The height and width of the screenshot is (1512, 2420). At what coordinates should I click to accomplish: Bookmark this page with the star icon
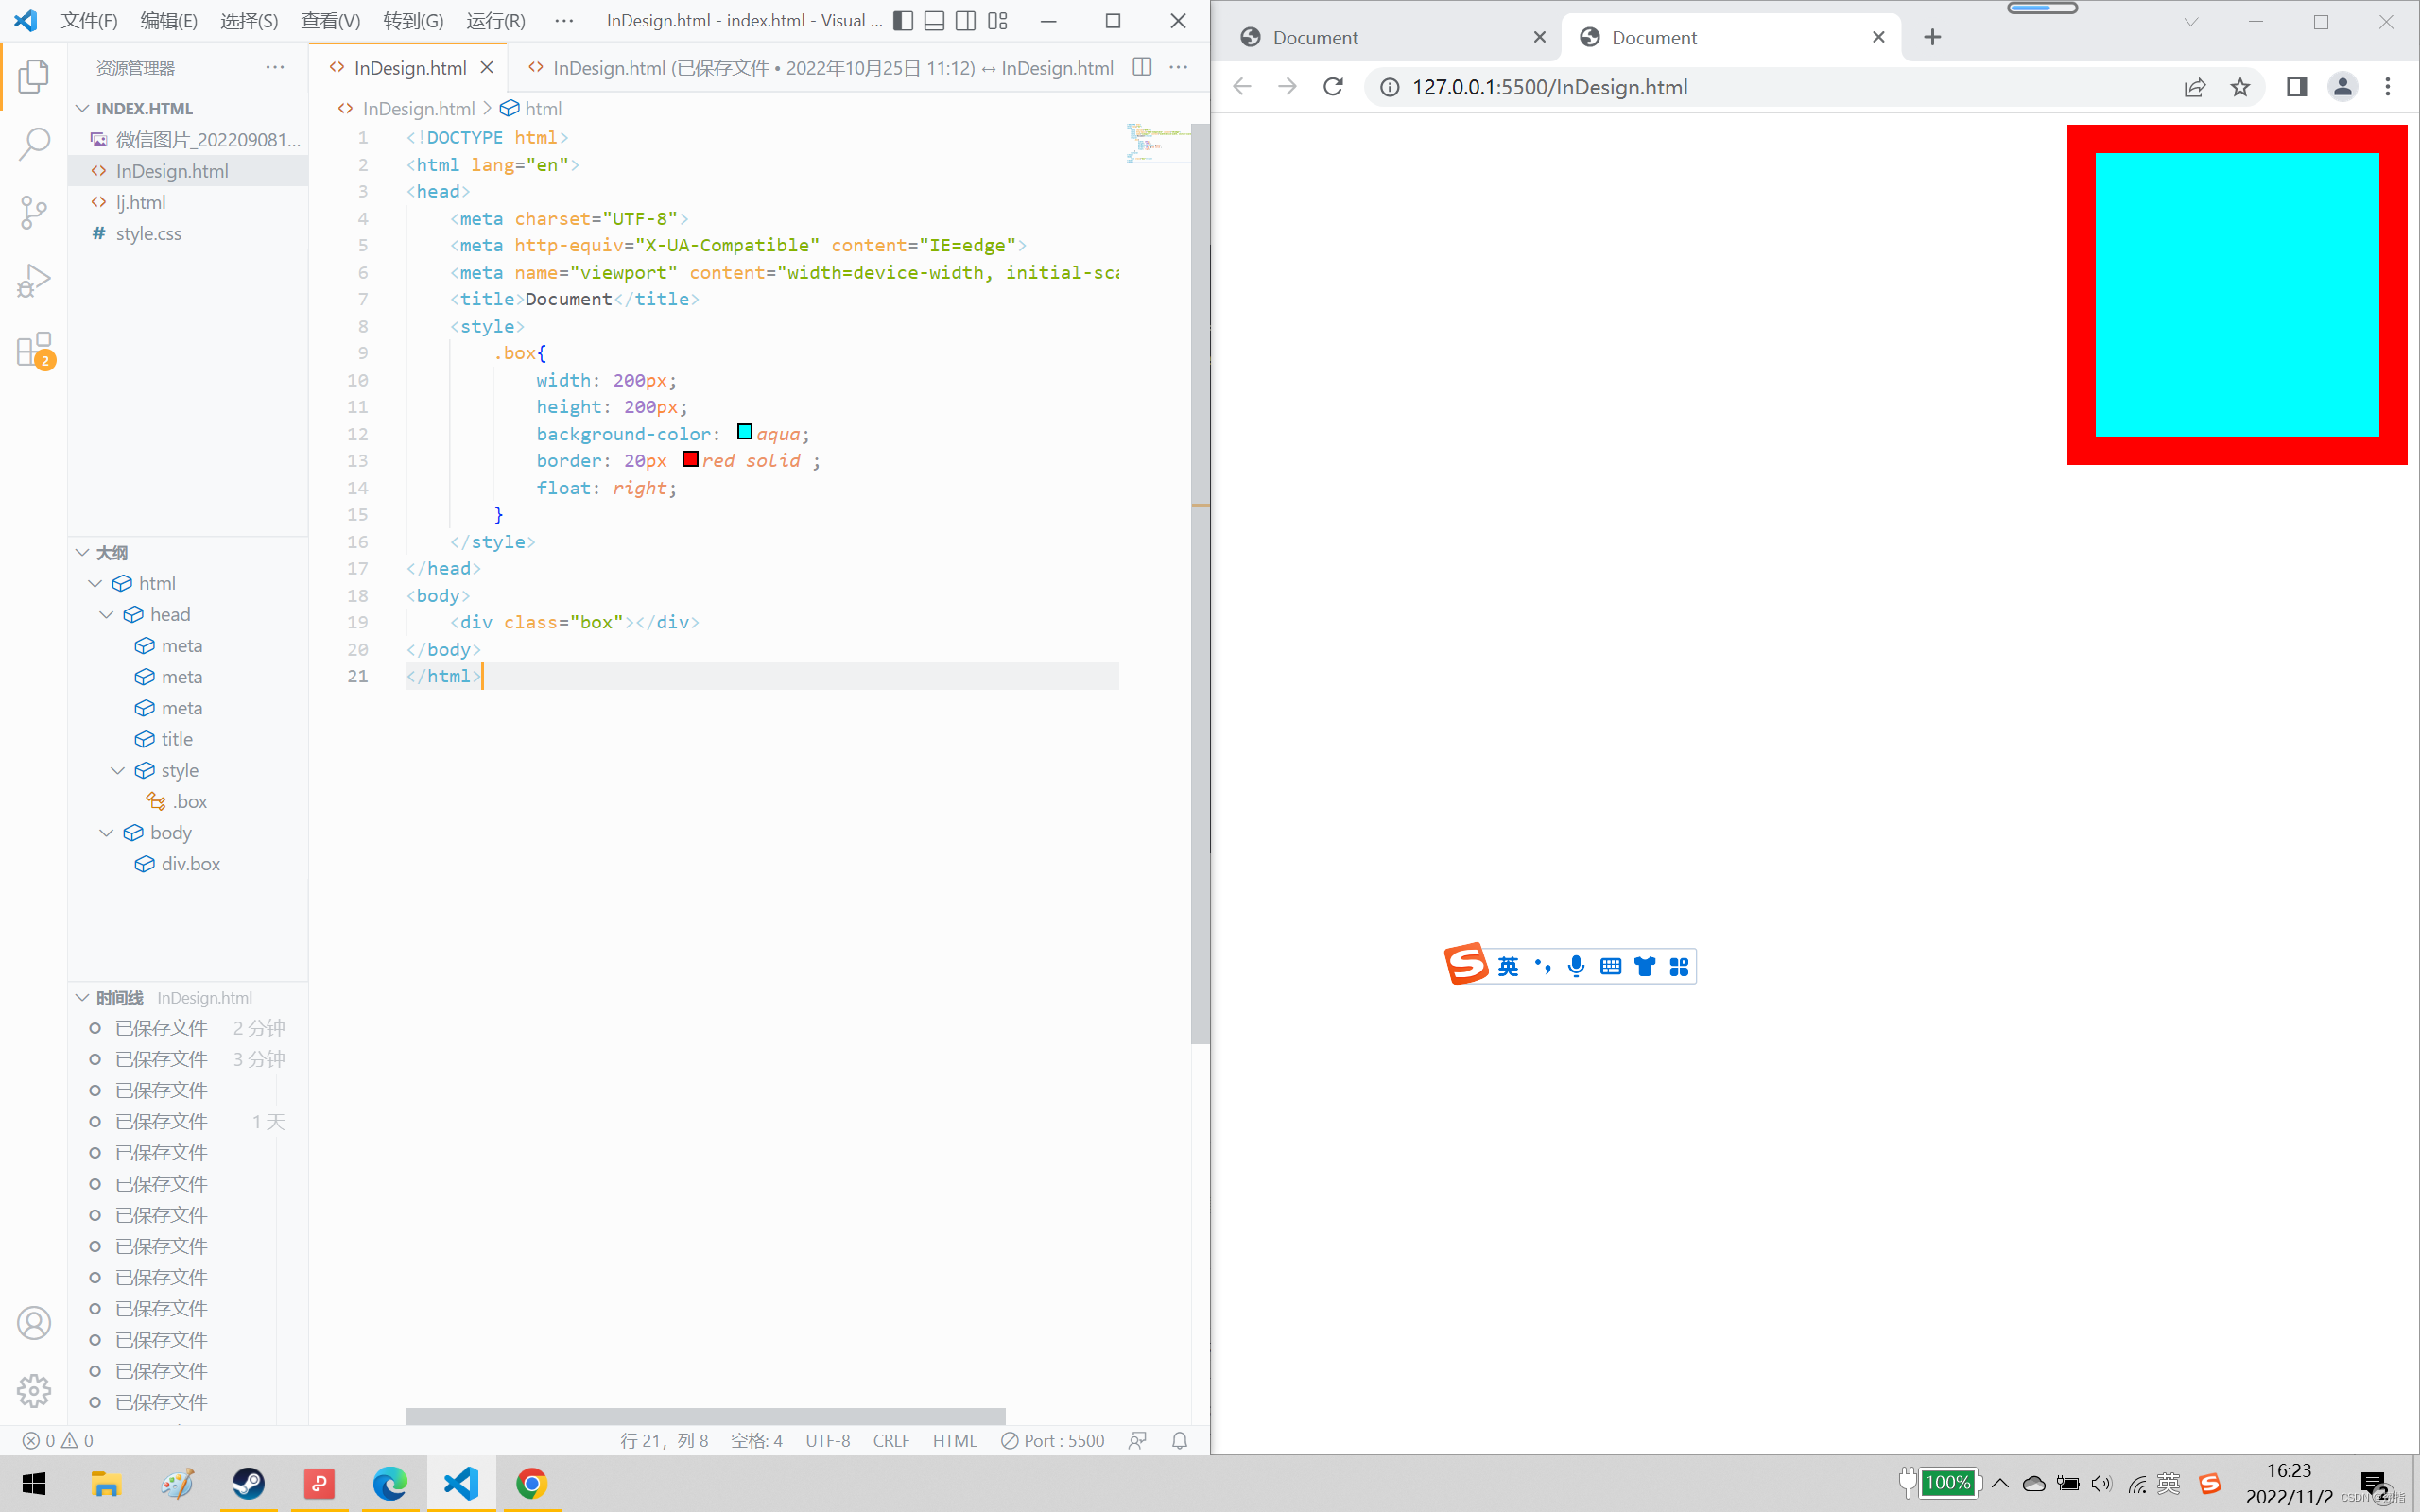2240,87
